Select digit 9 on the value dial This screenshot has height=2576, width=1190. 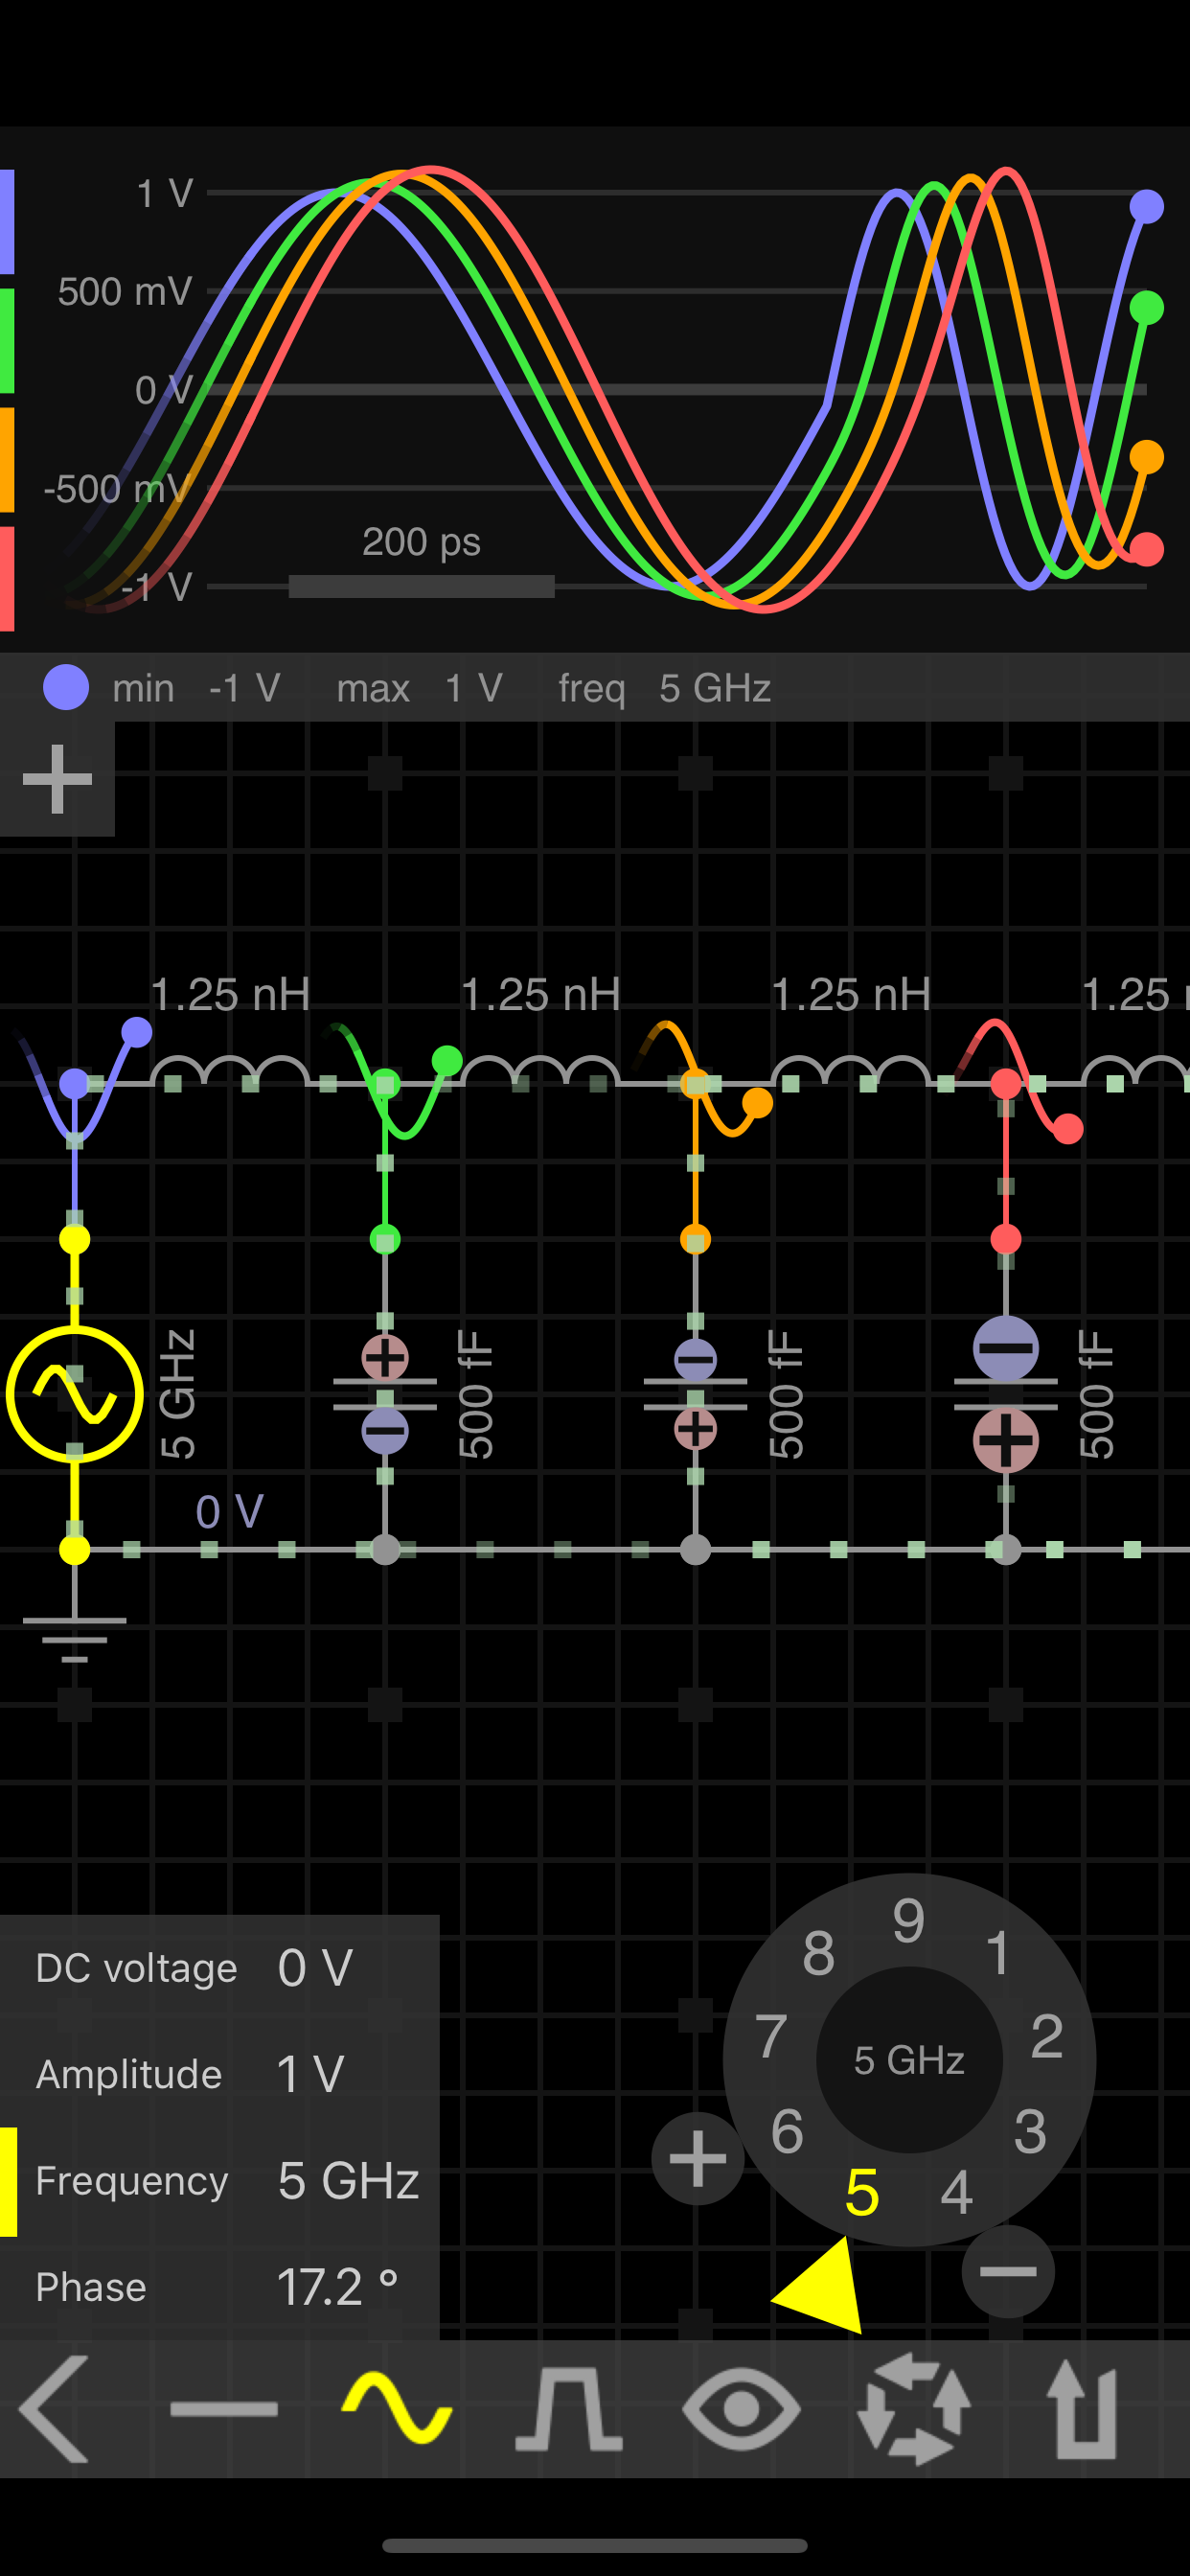pyautogui.click(x=908, y=1920)
